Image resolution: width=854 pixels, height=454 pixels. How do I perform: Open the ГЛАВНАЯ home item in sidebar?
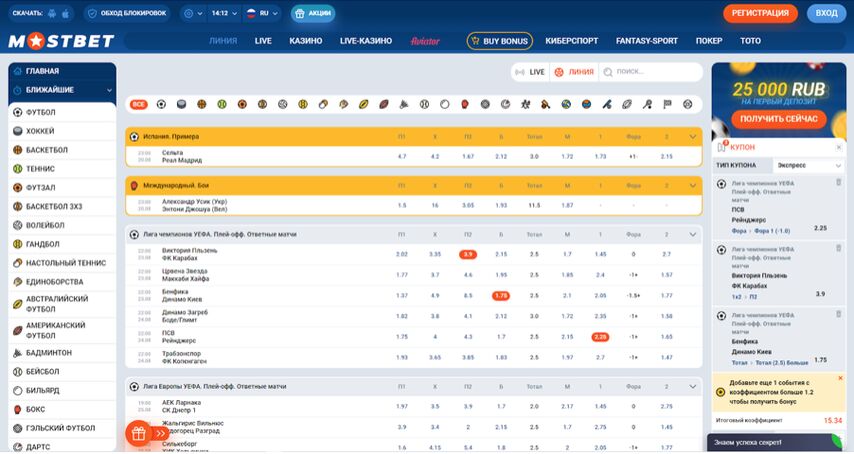(x=62, y=71)
